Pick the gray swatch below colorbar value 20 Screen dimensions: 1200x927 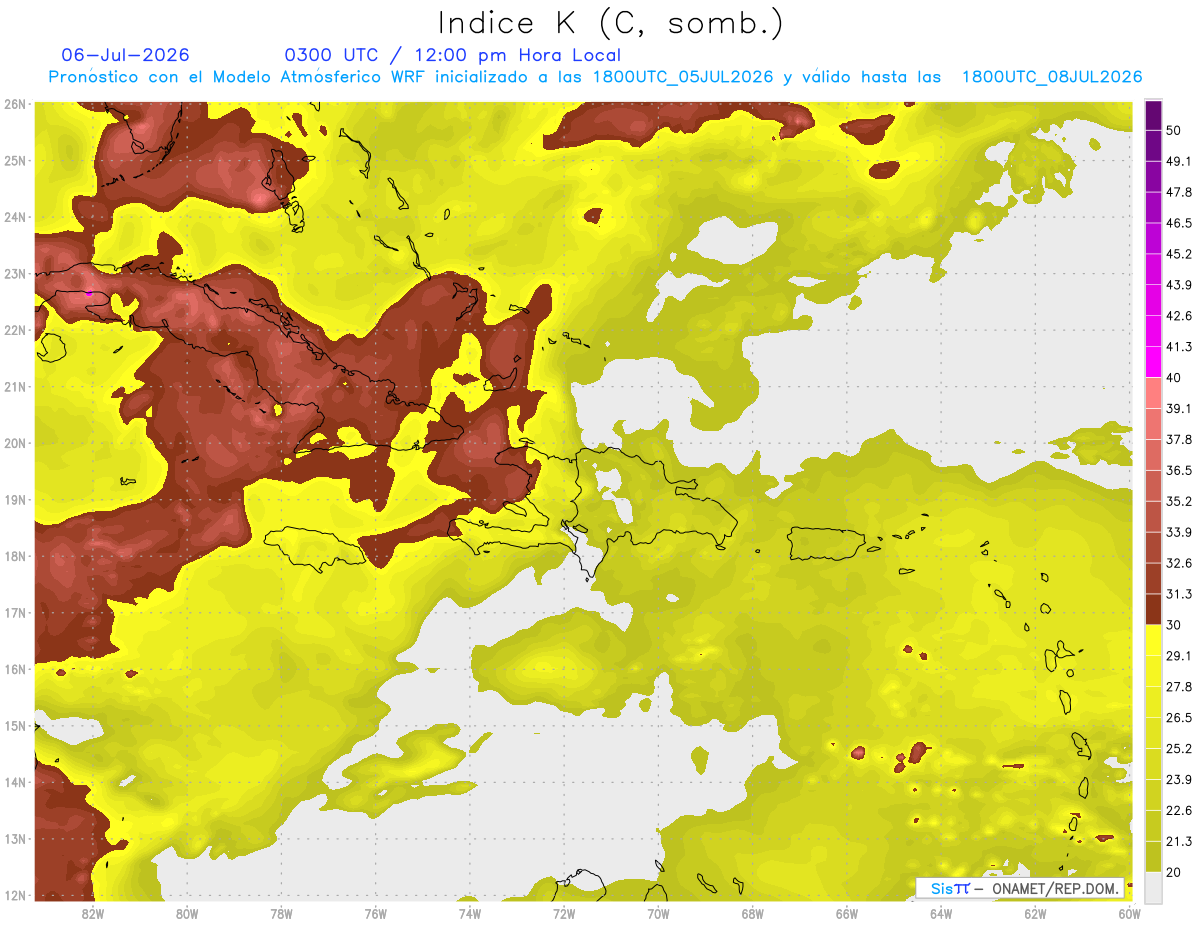[1153, 887]
